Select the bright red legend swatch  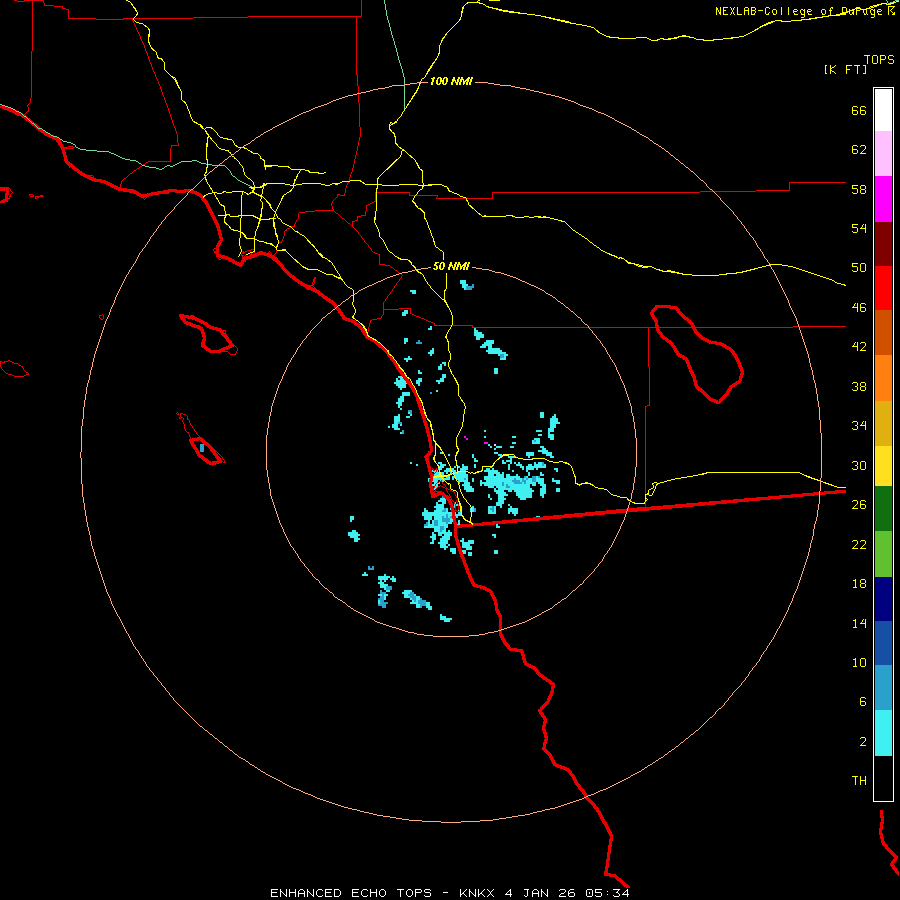tap(883, 288)
